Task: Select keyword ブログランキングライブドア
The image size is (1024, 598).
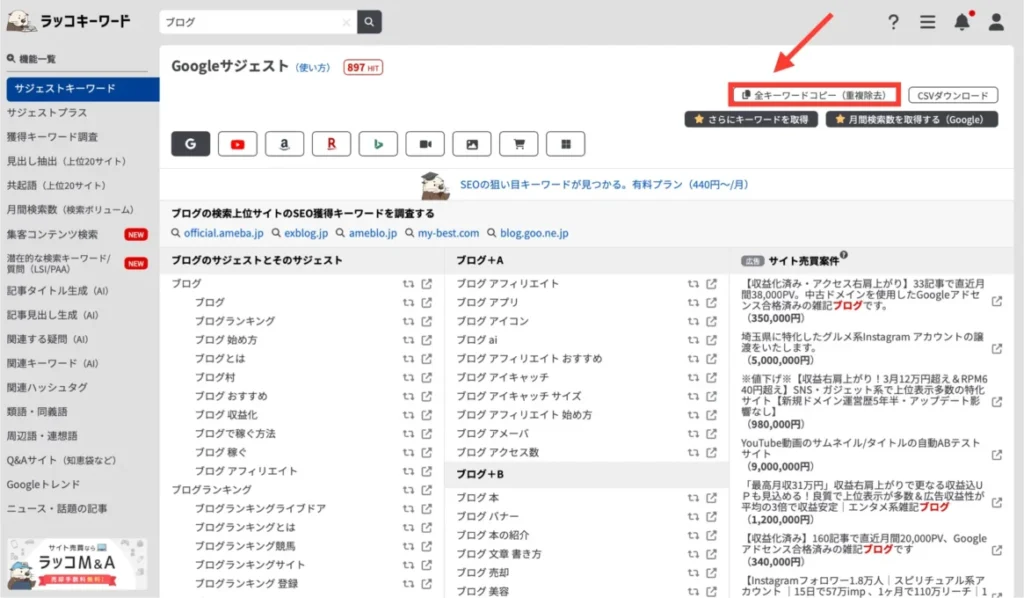Action: [x=260, y=509]
